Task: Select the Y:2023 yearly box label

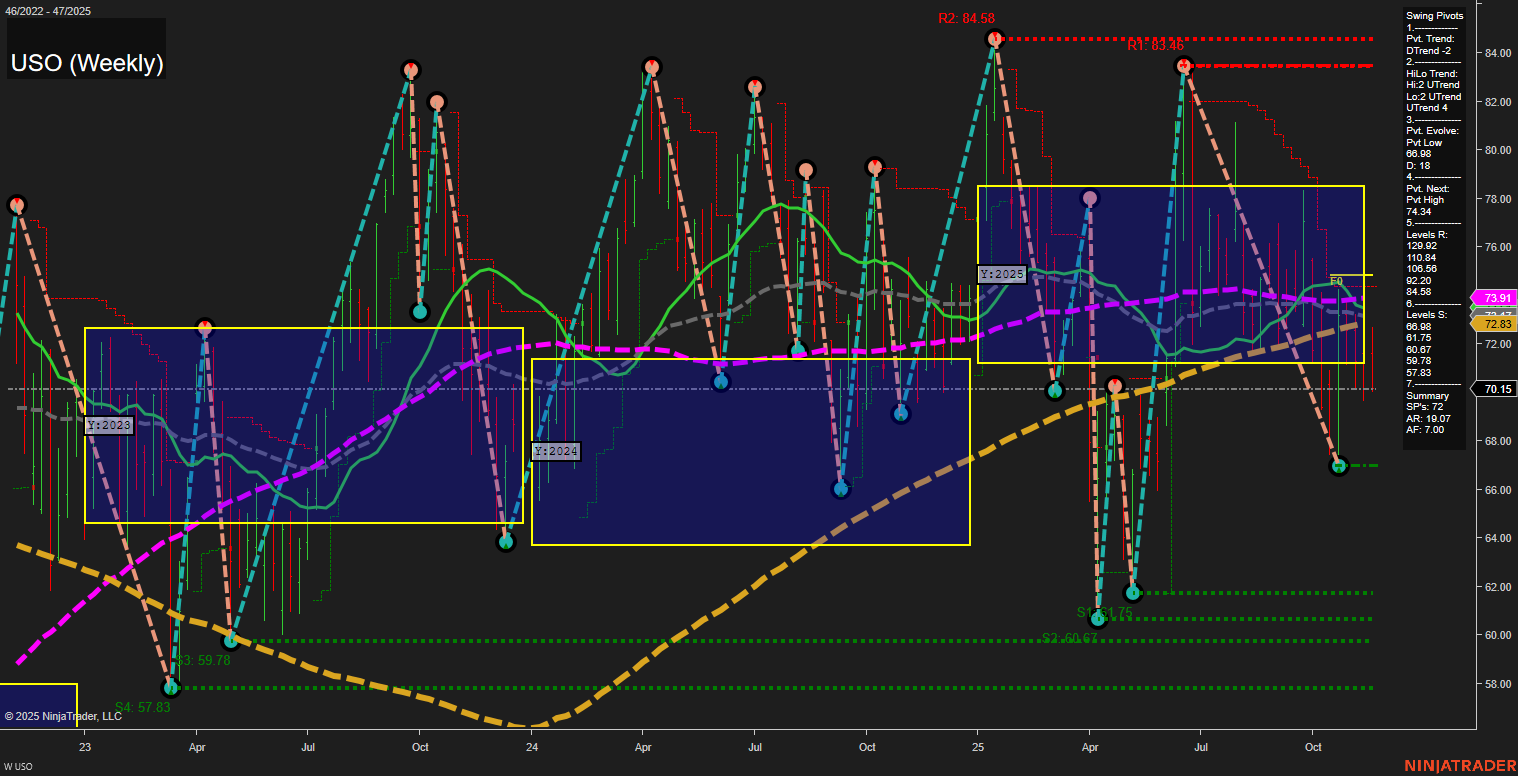Action: [109, 425]
